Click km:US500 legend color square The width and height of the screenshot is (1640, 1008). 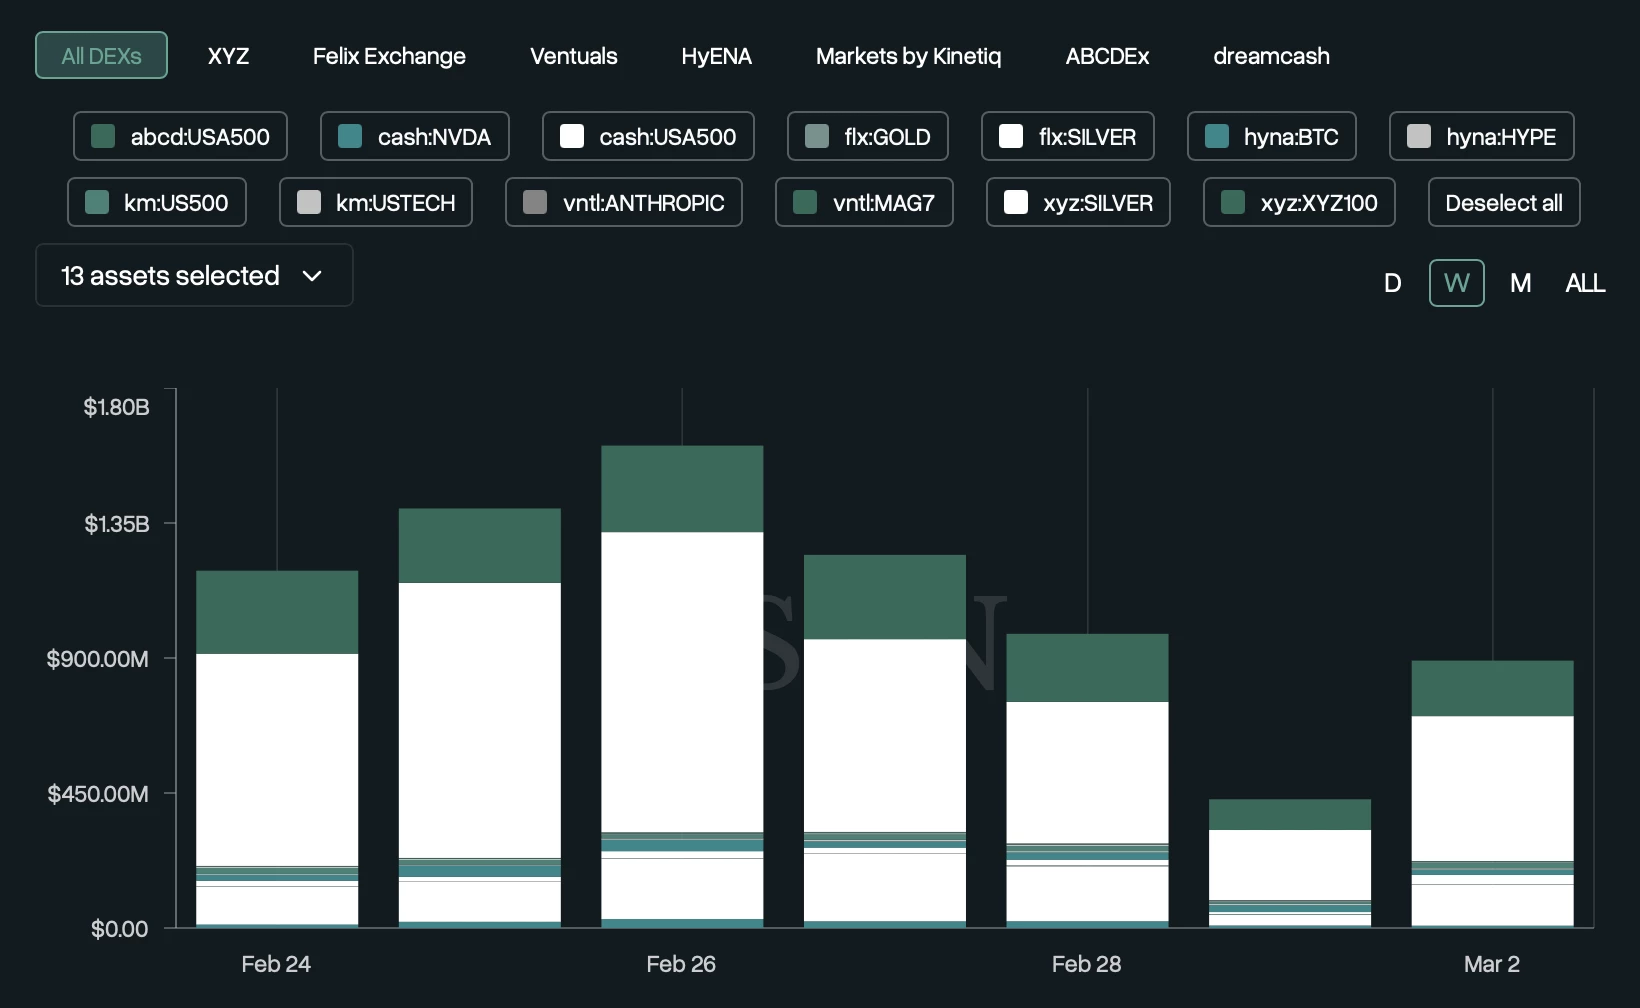97,202
